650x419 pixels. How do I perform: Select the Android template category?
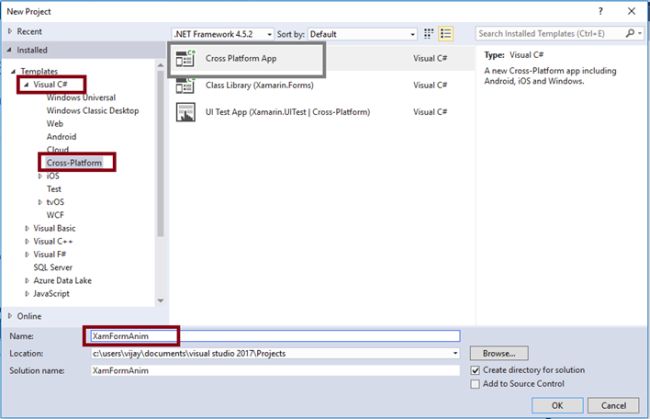(61, 137)
